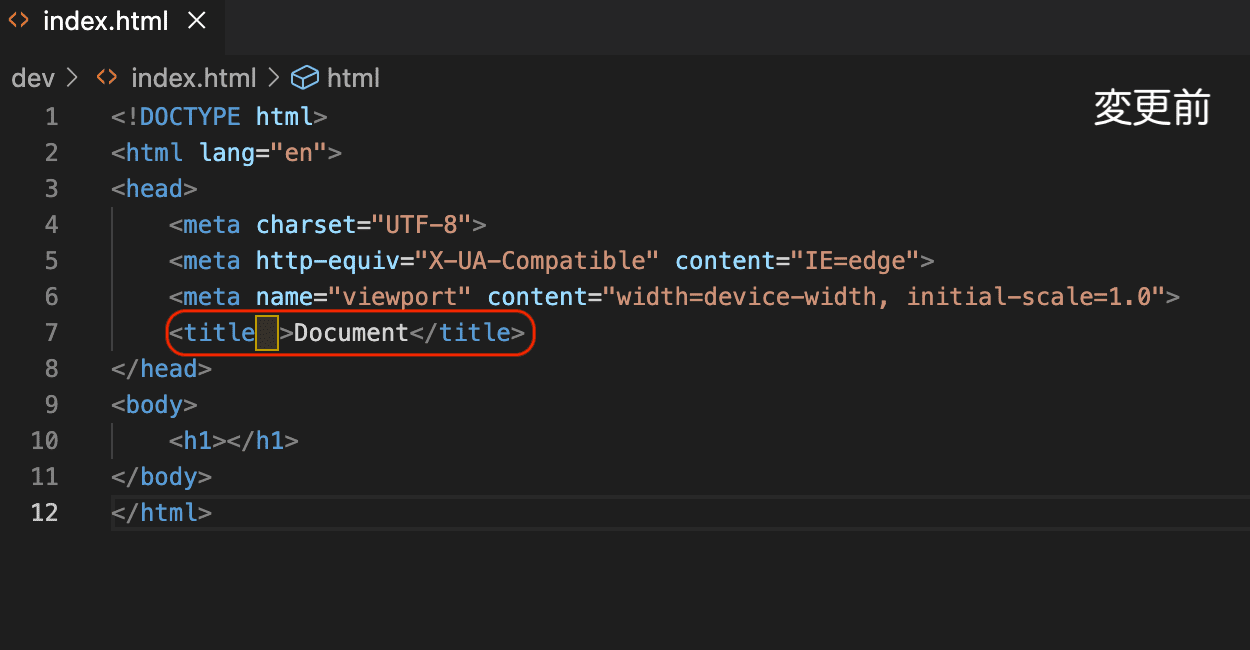This screenshot has width=1250, height=650.
Task: Click the HTML file icon in tab
Action: pos(18,21)
